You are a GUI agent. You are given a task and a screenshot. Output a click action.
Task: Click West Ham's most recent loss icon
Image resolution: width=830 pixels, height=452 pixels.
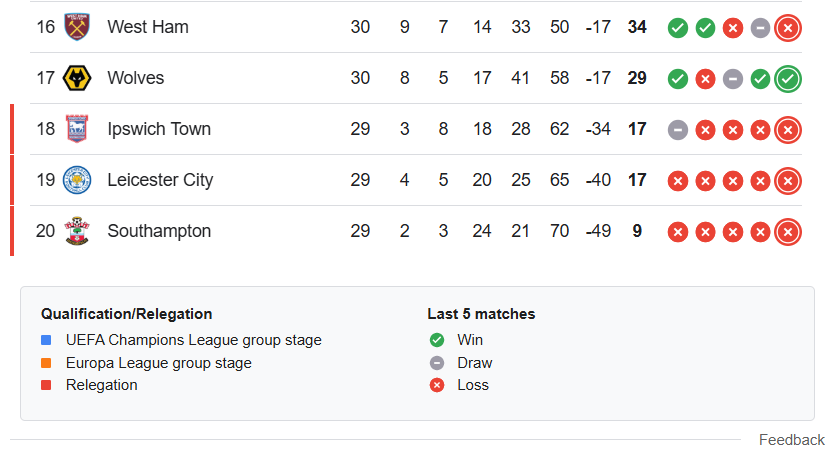[788, 27]
